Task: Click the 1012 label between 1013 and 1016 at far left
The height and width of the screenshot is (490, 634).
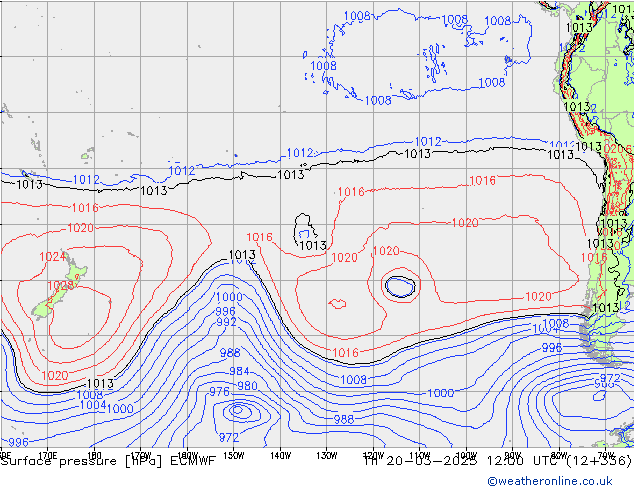Action: coord(86,180)
